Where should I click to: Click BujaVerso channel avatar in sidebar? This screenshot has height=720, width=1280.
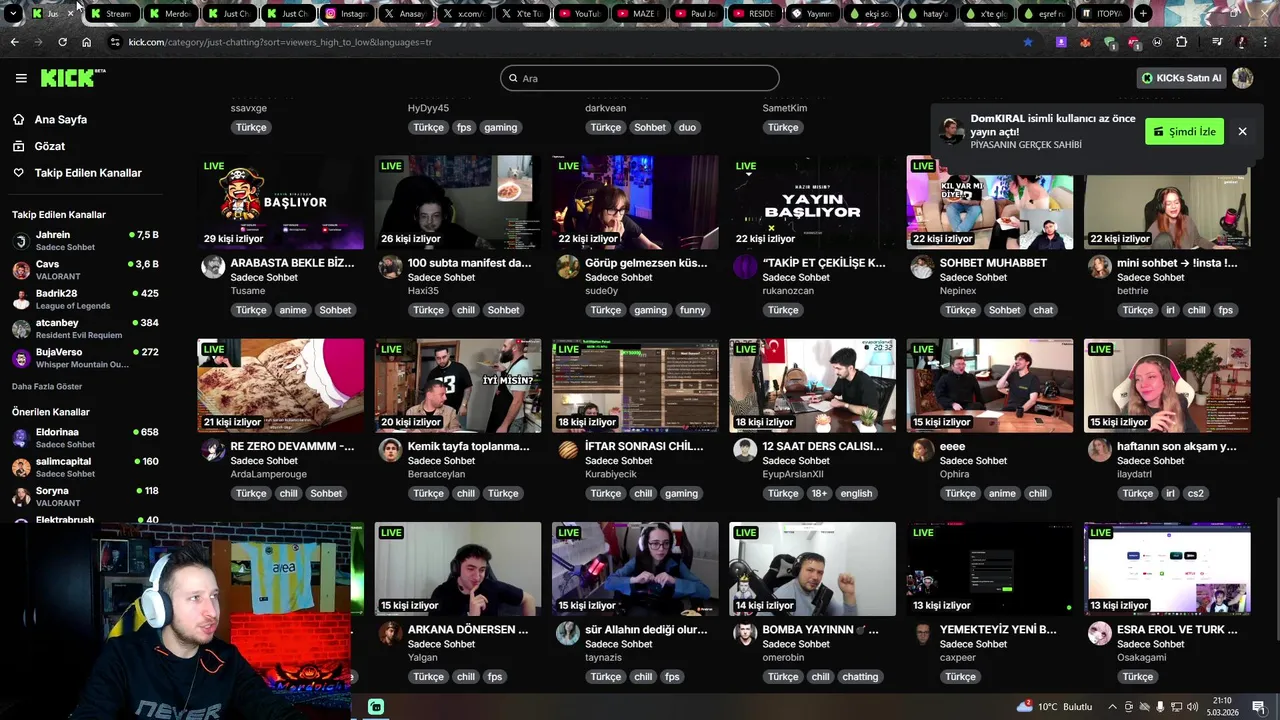21,358
